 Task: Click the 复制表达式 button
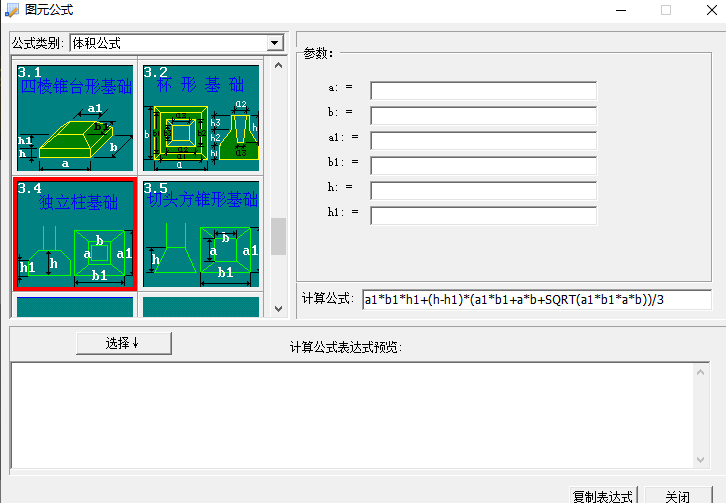click(603, 495)
